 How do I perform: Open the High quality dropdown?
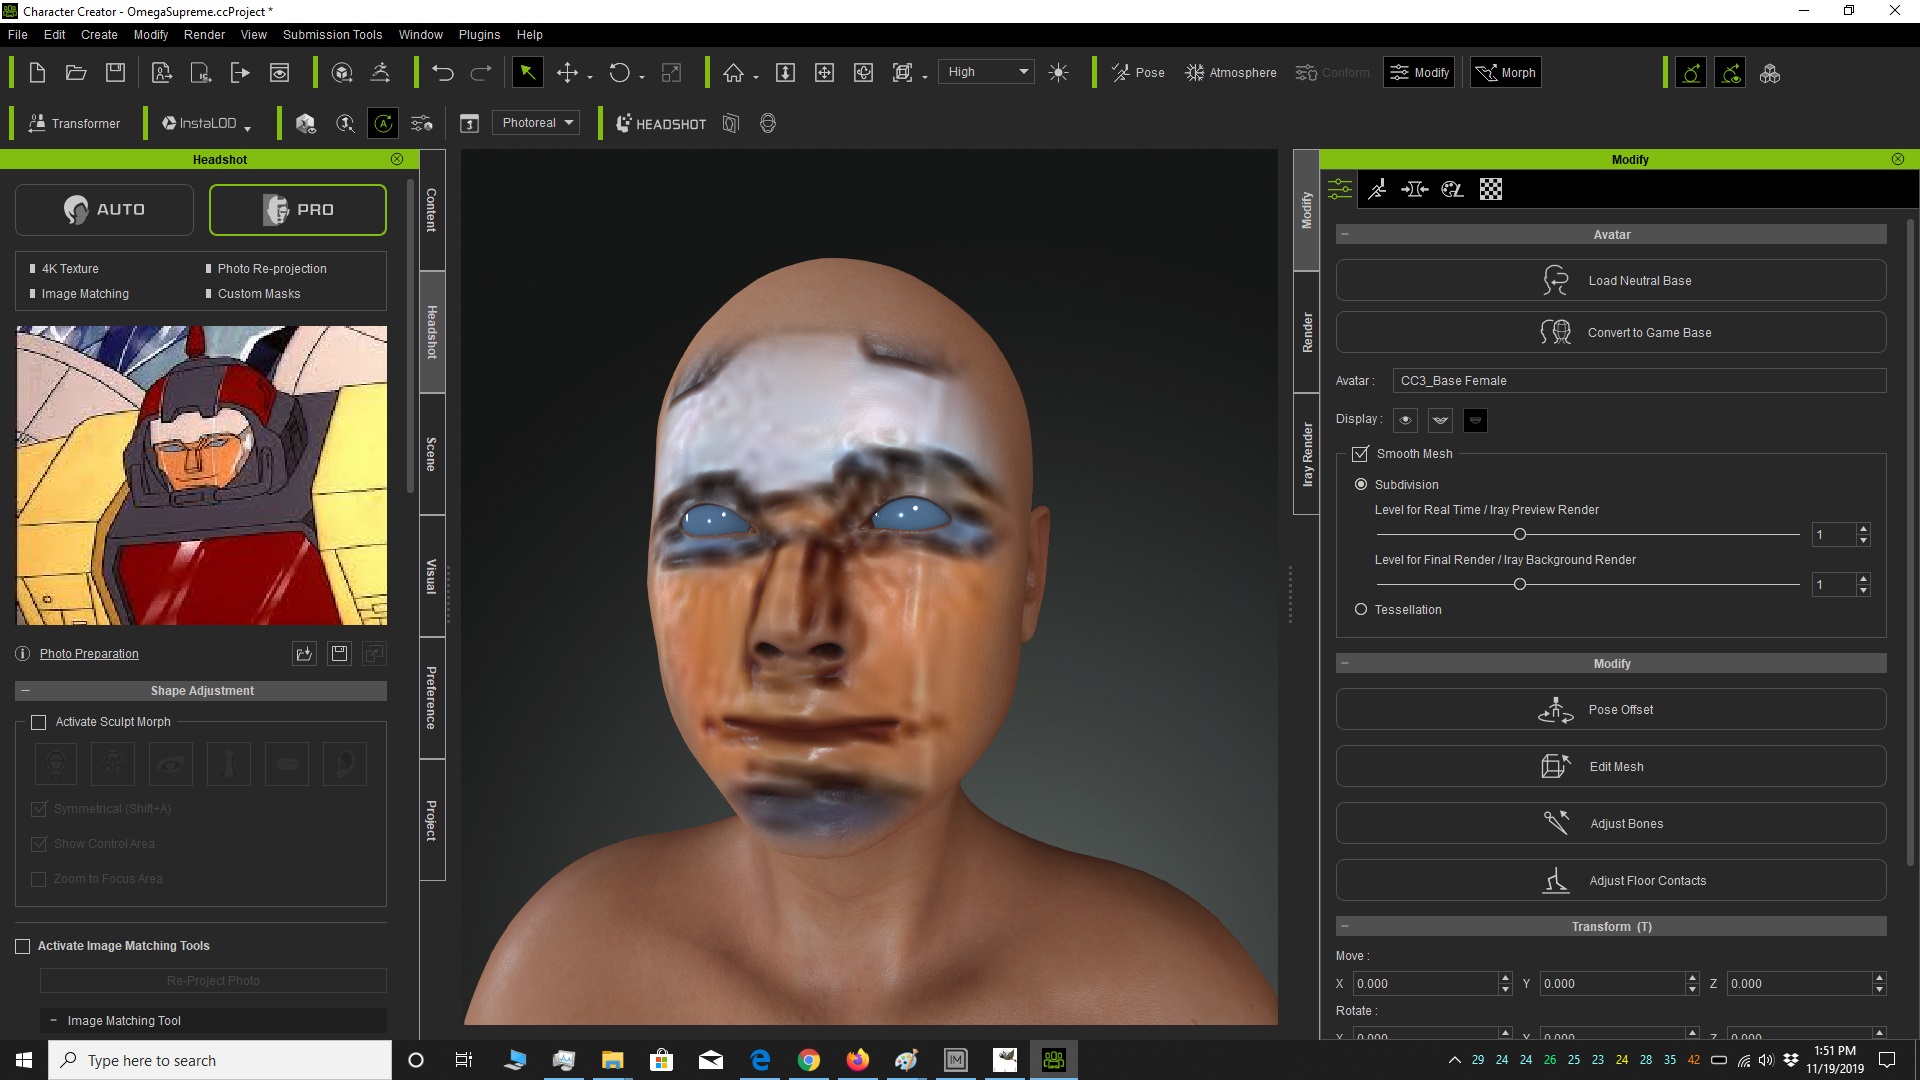pos(986,72)
